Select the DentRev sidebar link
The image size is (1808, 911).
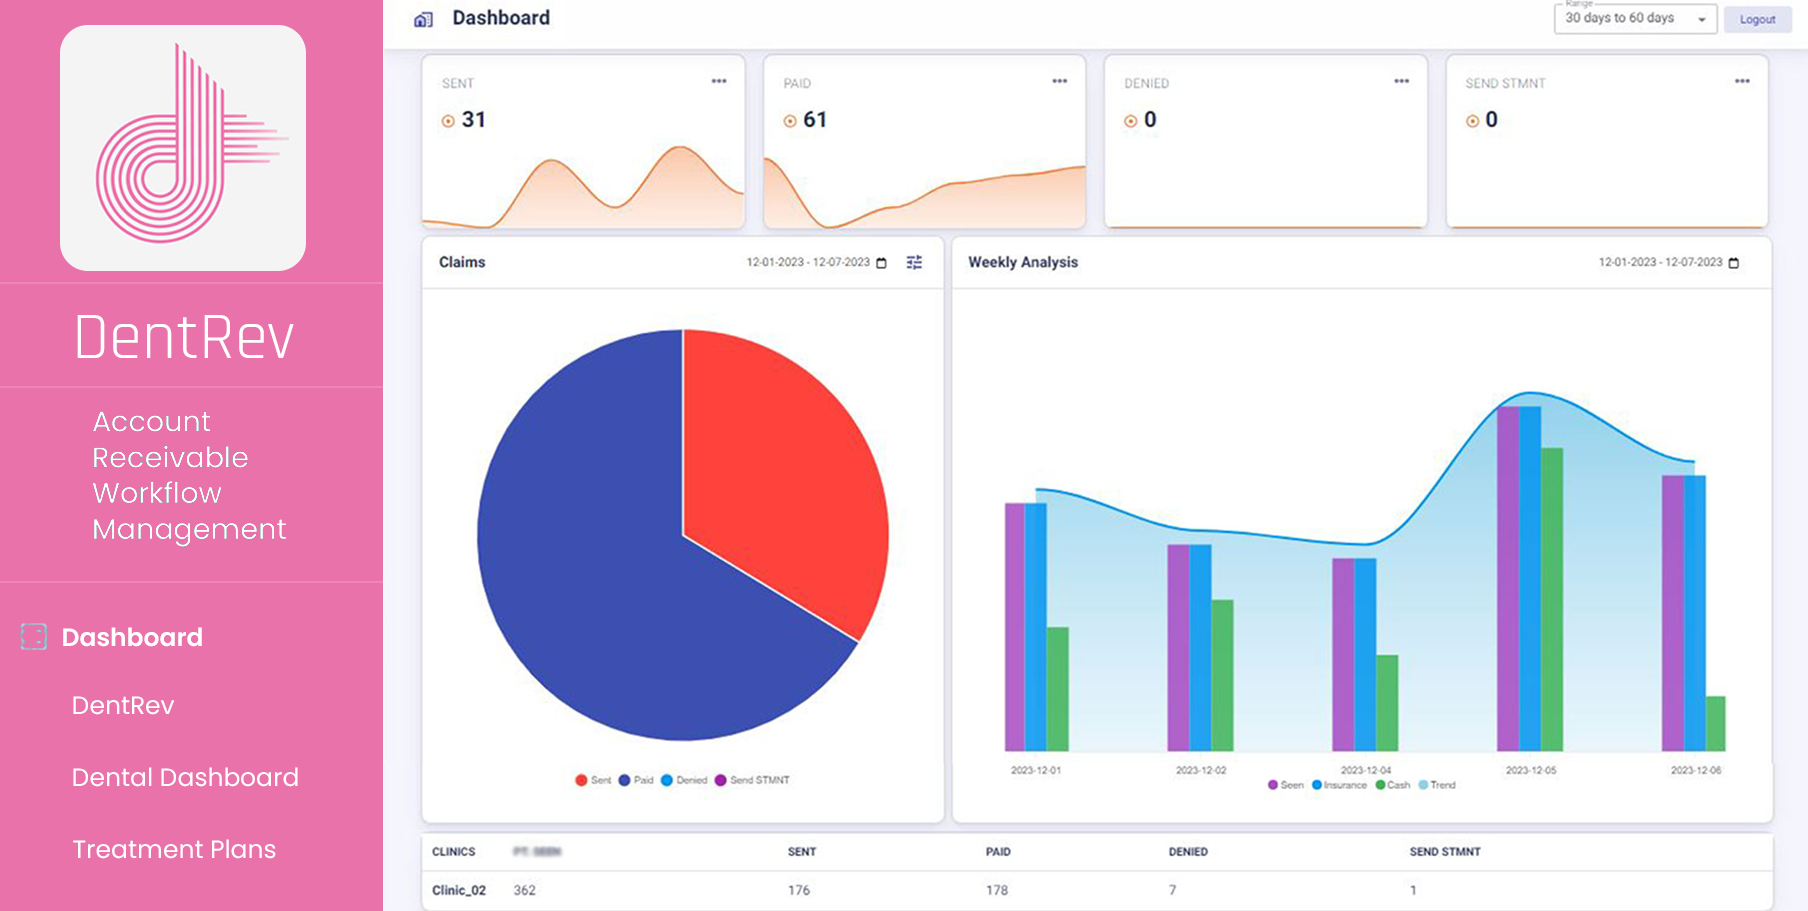123,705
